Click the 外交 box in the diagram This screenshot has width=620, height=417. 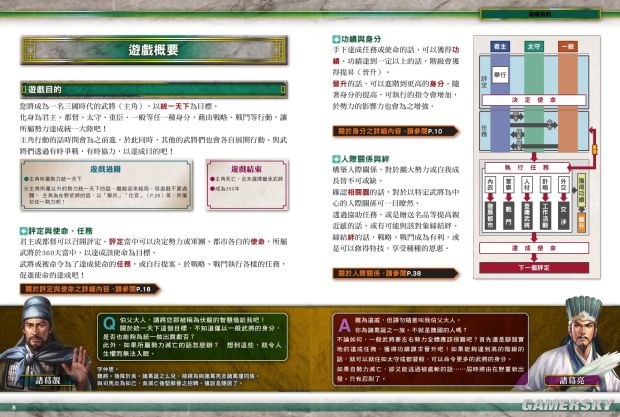point(563,184)
